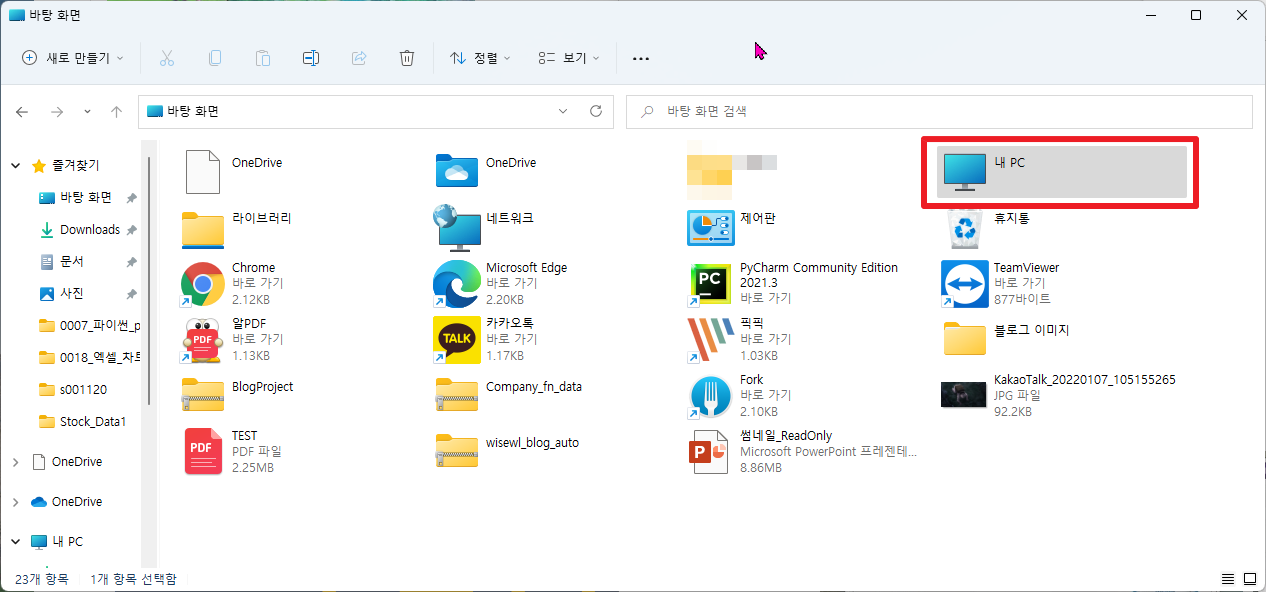Select the BlogProject zip folder
The width and height of the screenshot is (1266, 592).
pyautogui.click(x=203, y=396)
